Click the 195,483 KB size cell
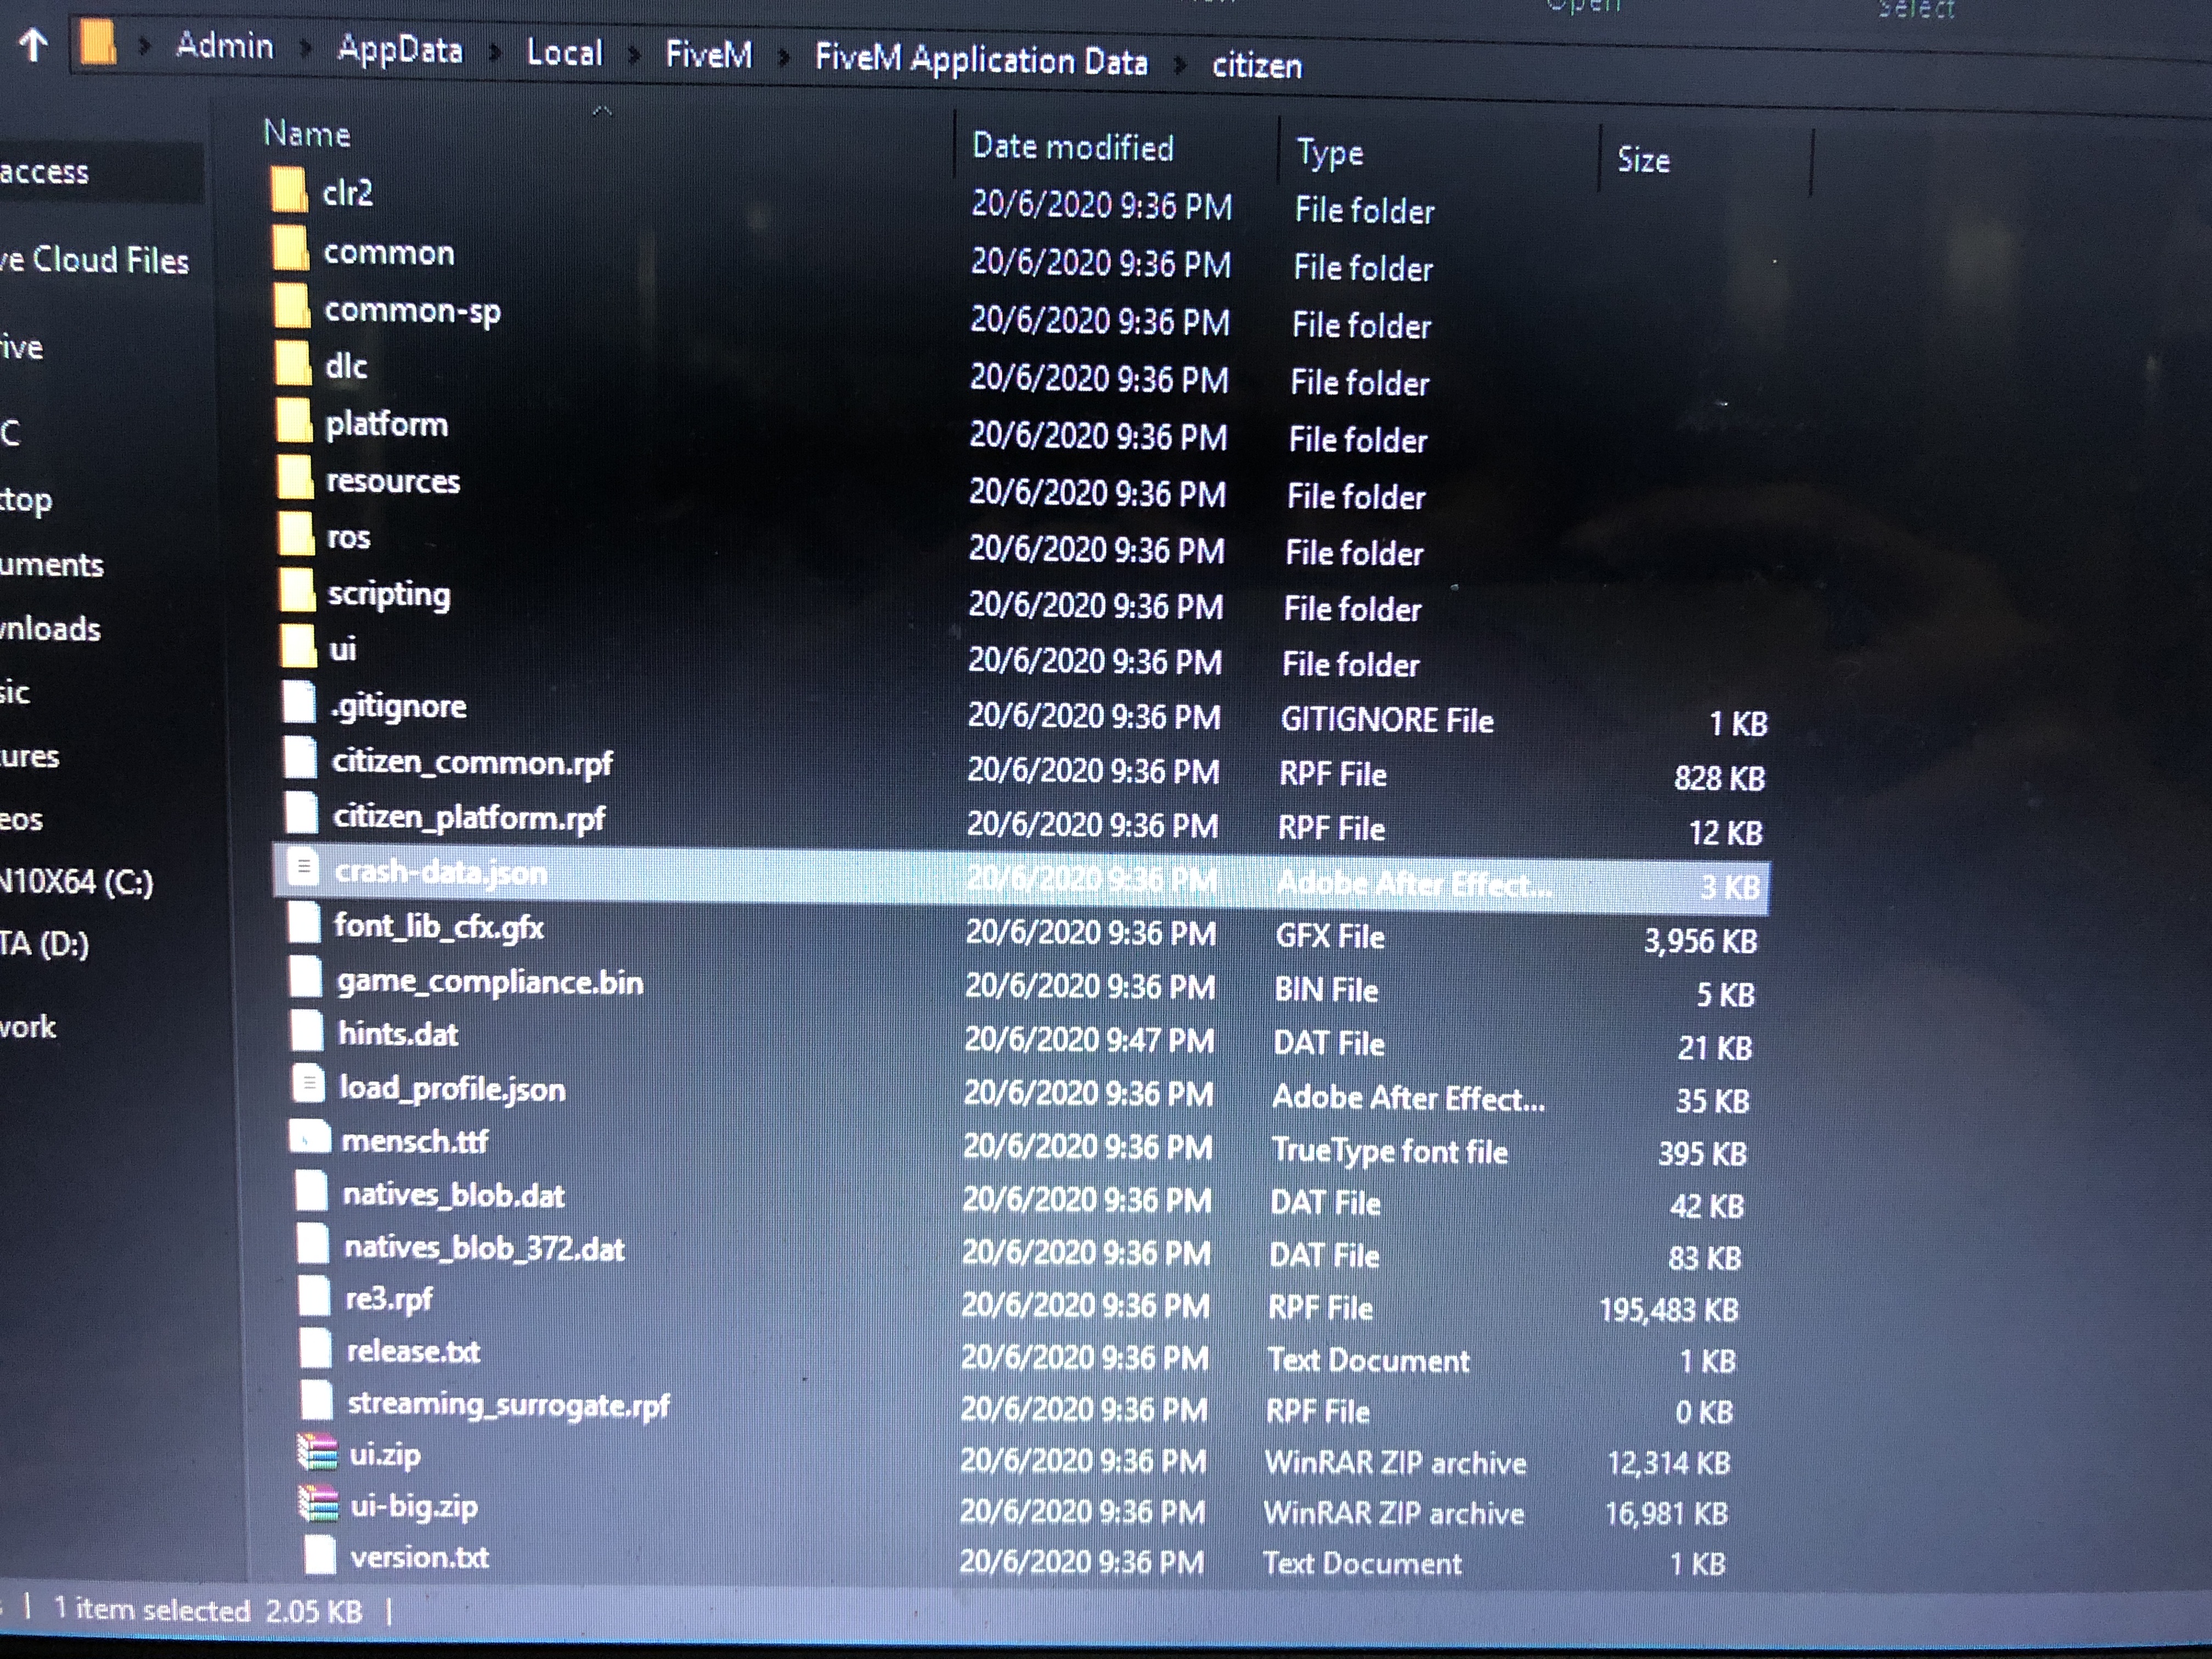 tap(1669, 1310)
